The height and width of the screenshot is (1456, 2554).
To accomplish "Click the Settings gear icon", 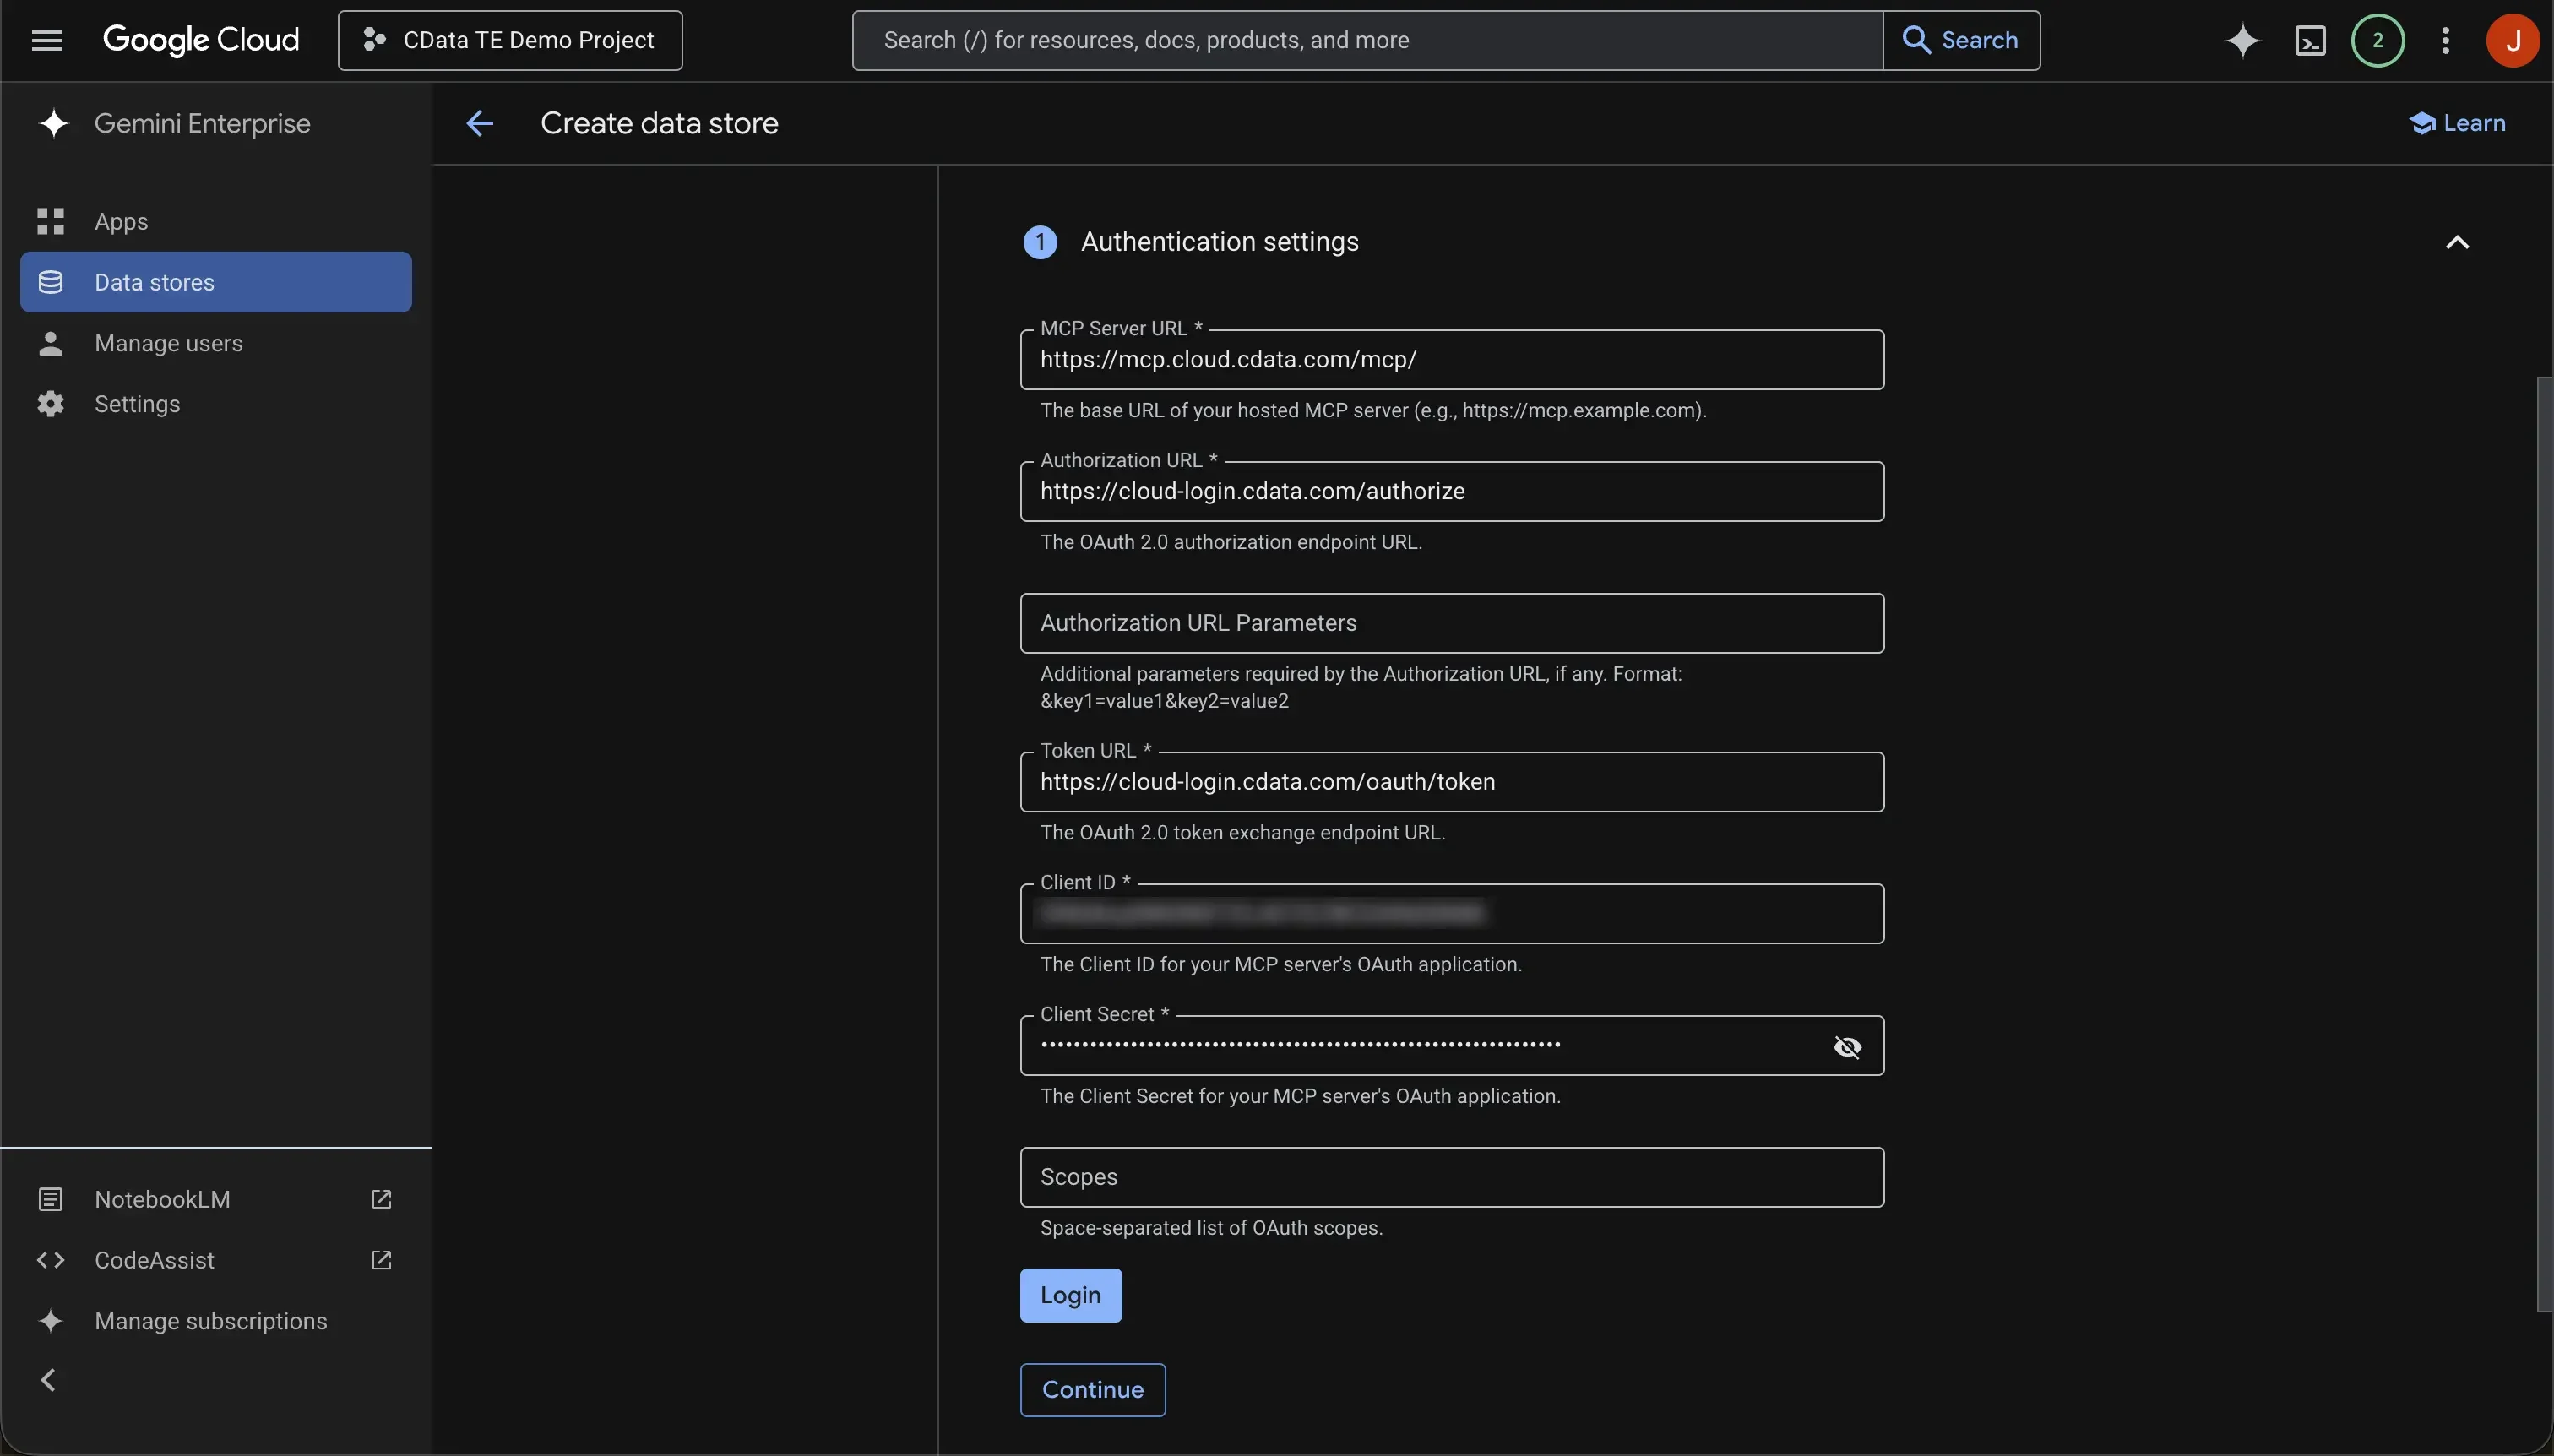I will (x=50, y=404).
